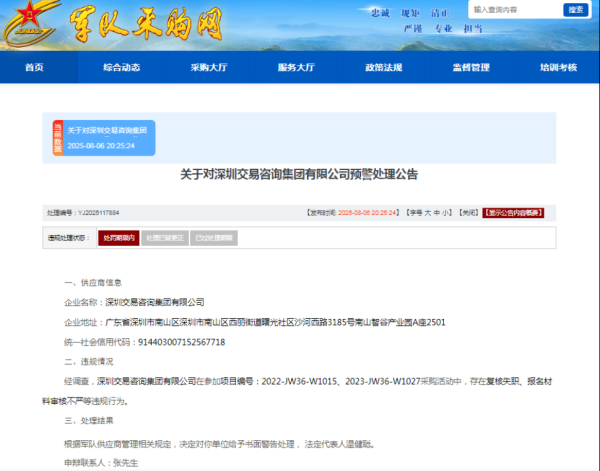Open the 首页 home tab
600x471 pixels.
click(x=35, y=67)
